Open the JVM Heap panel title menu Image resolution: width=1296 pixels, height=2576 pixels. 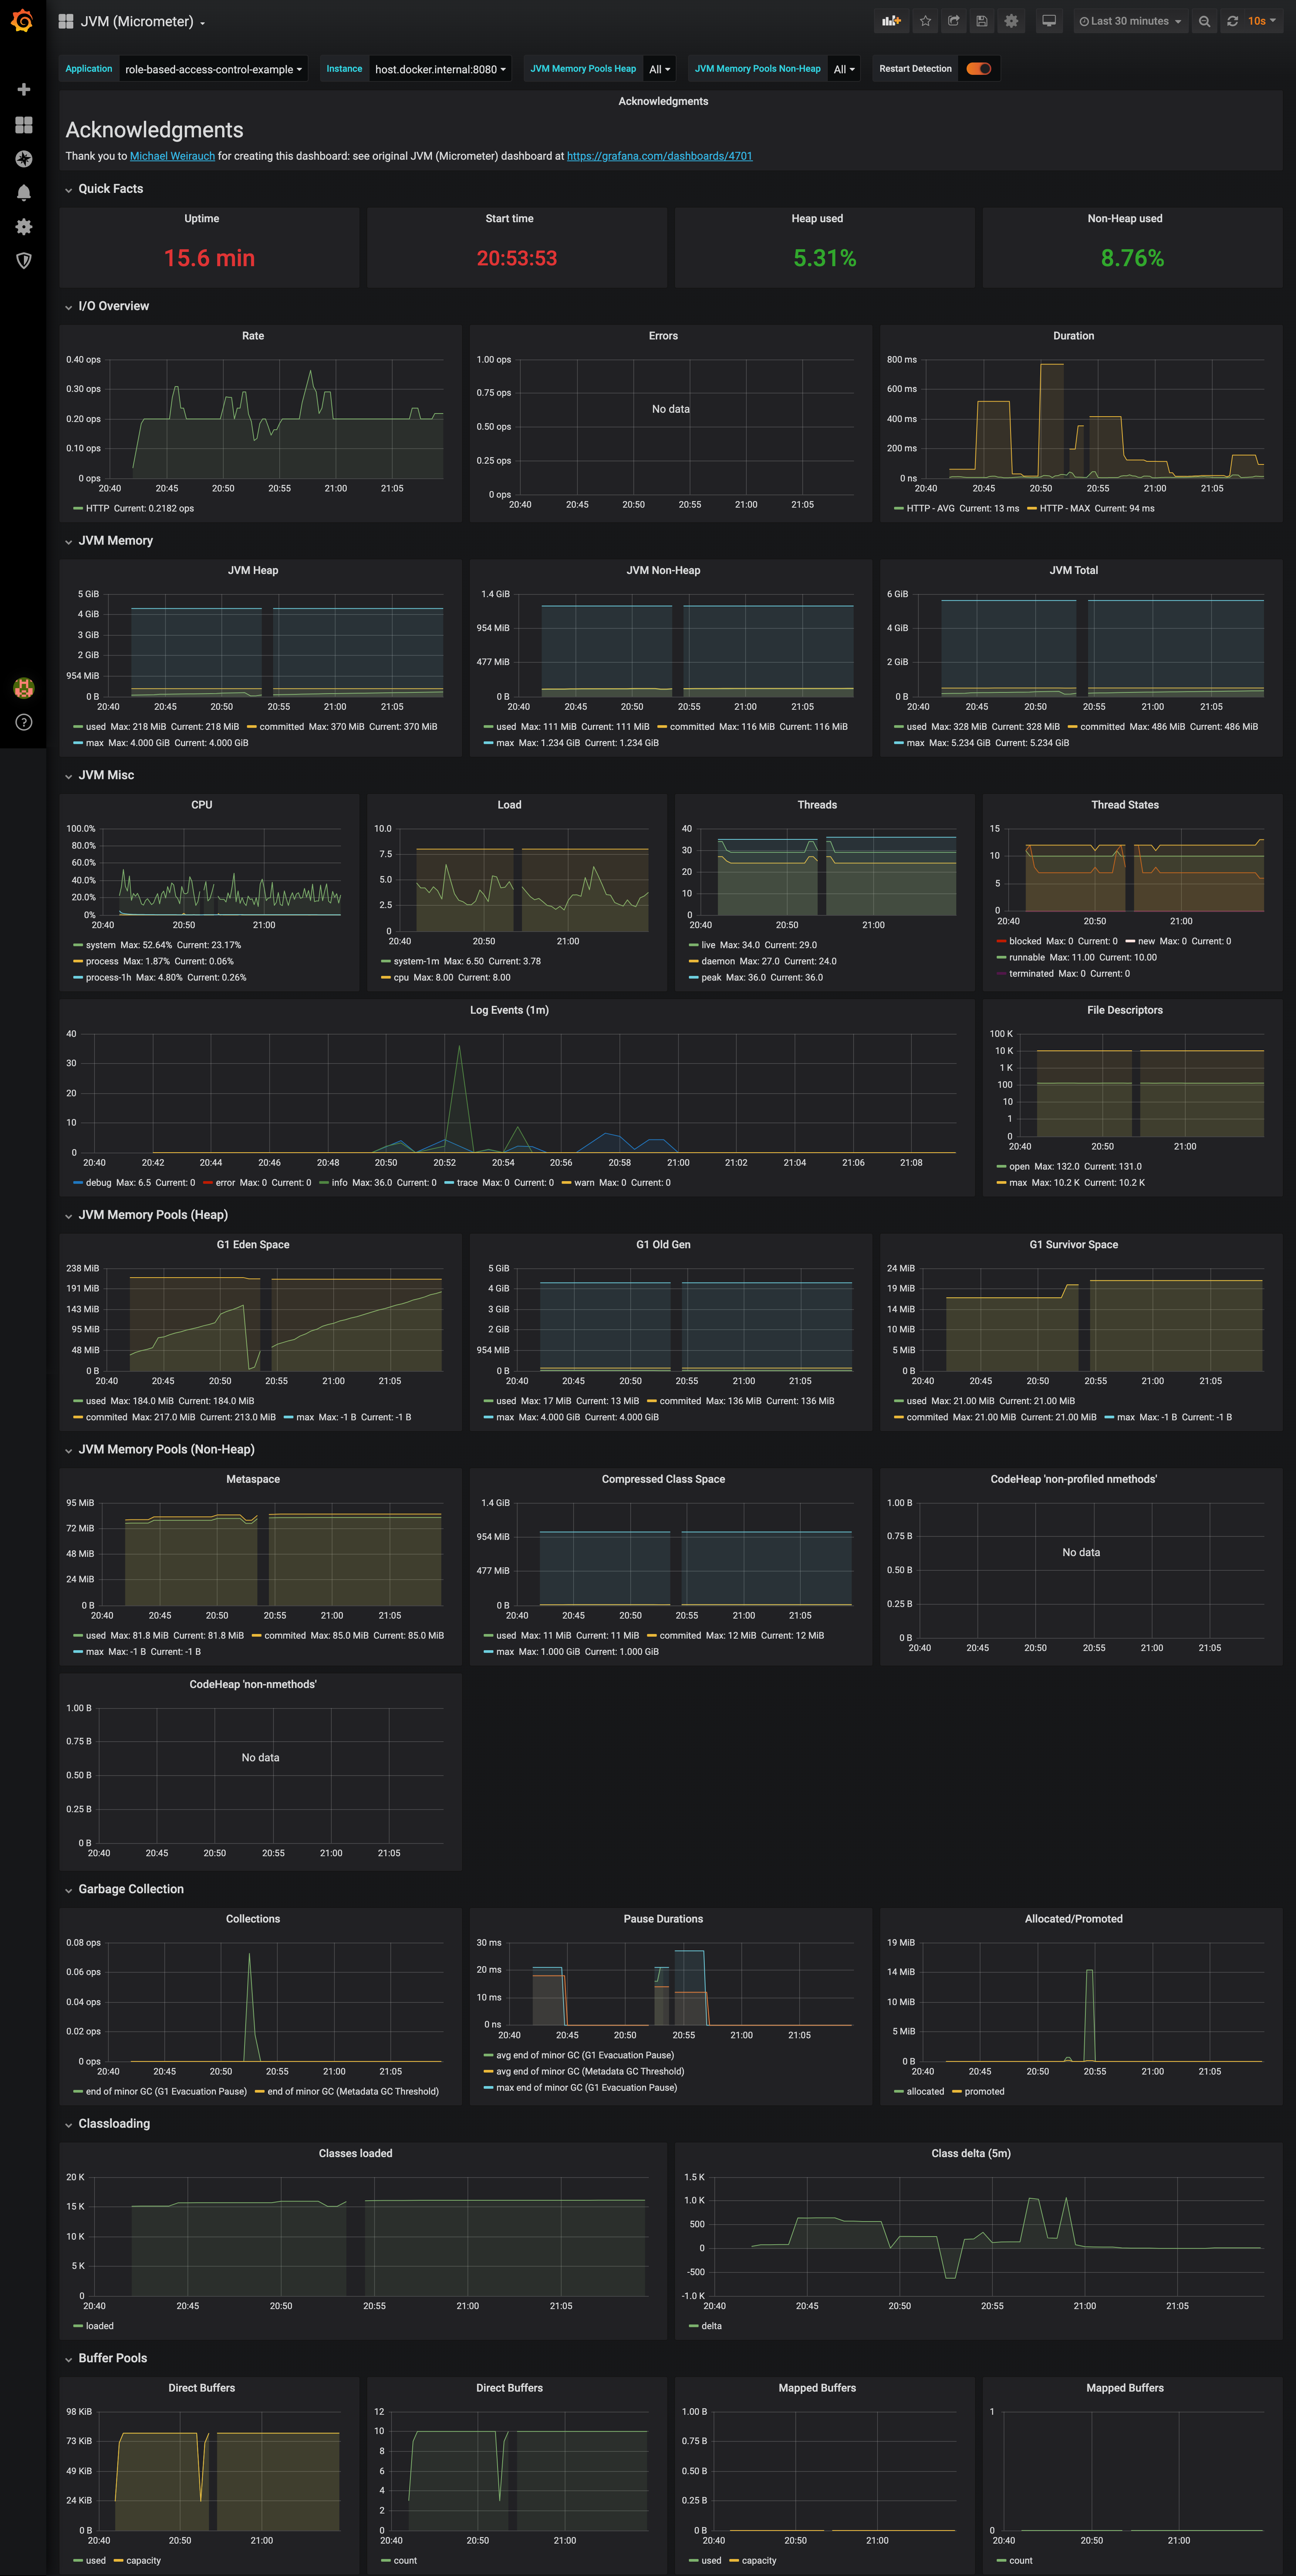coord(253,570)
